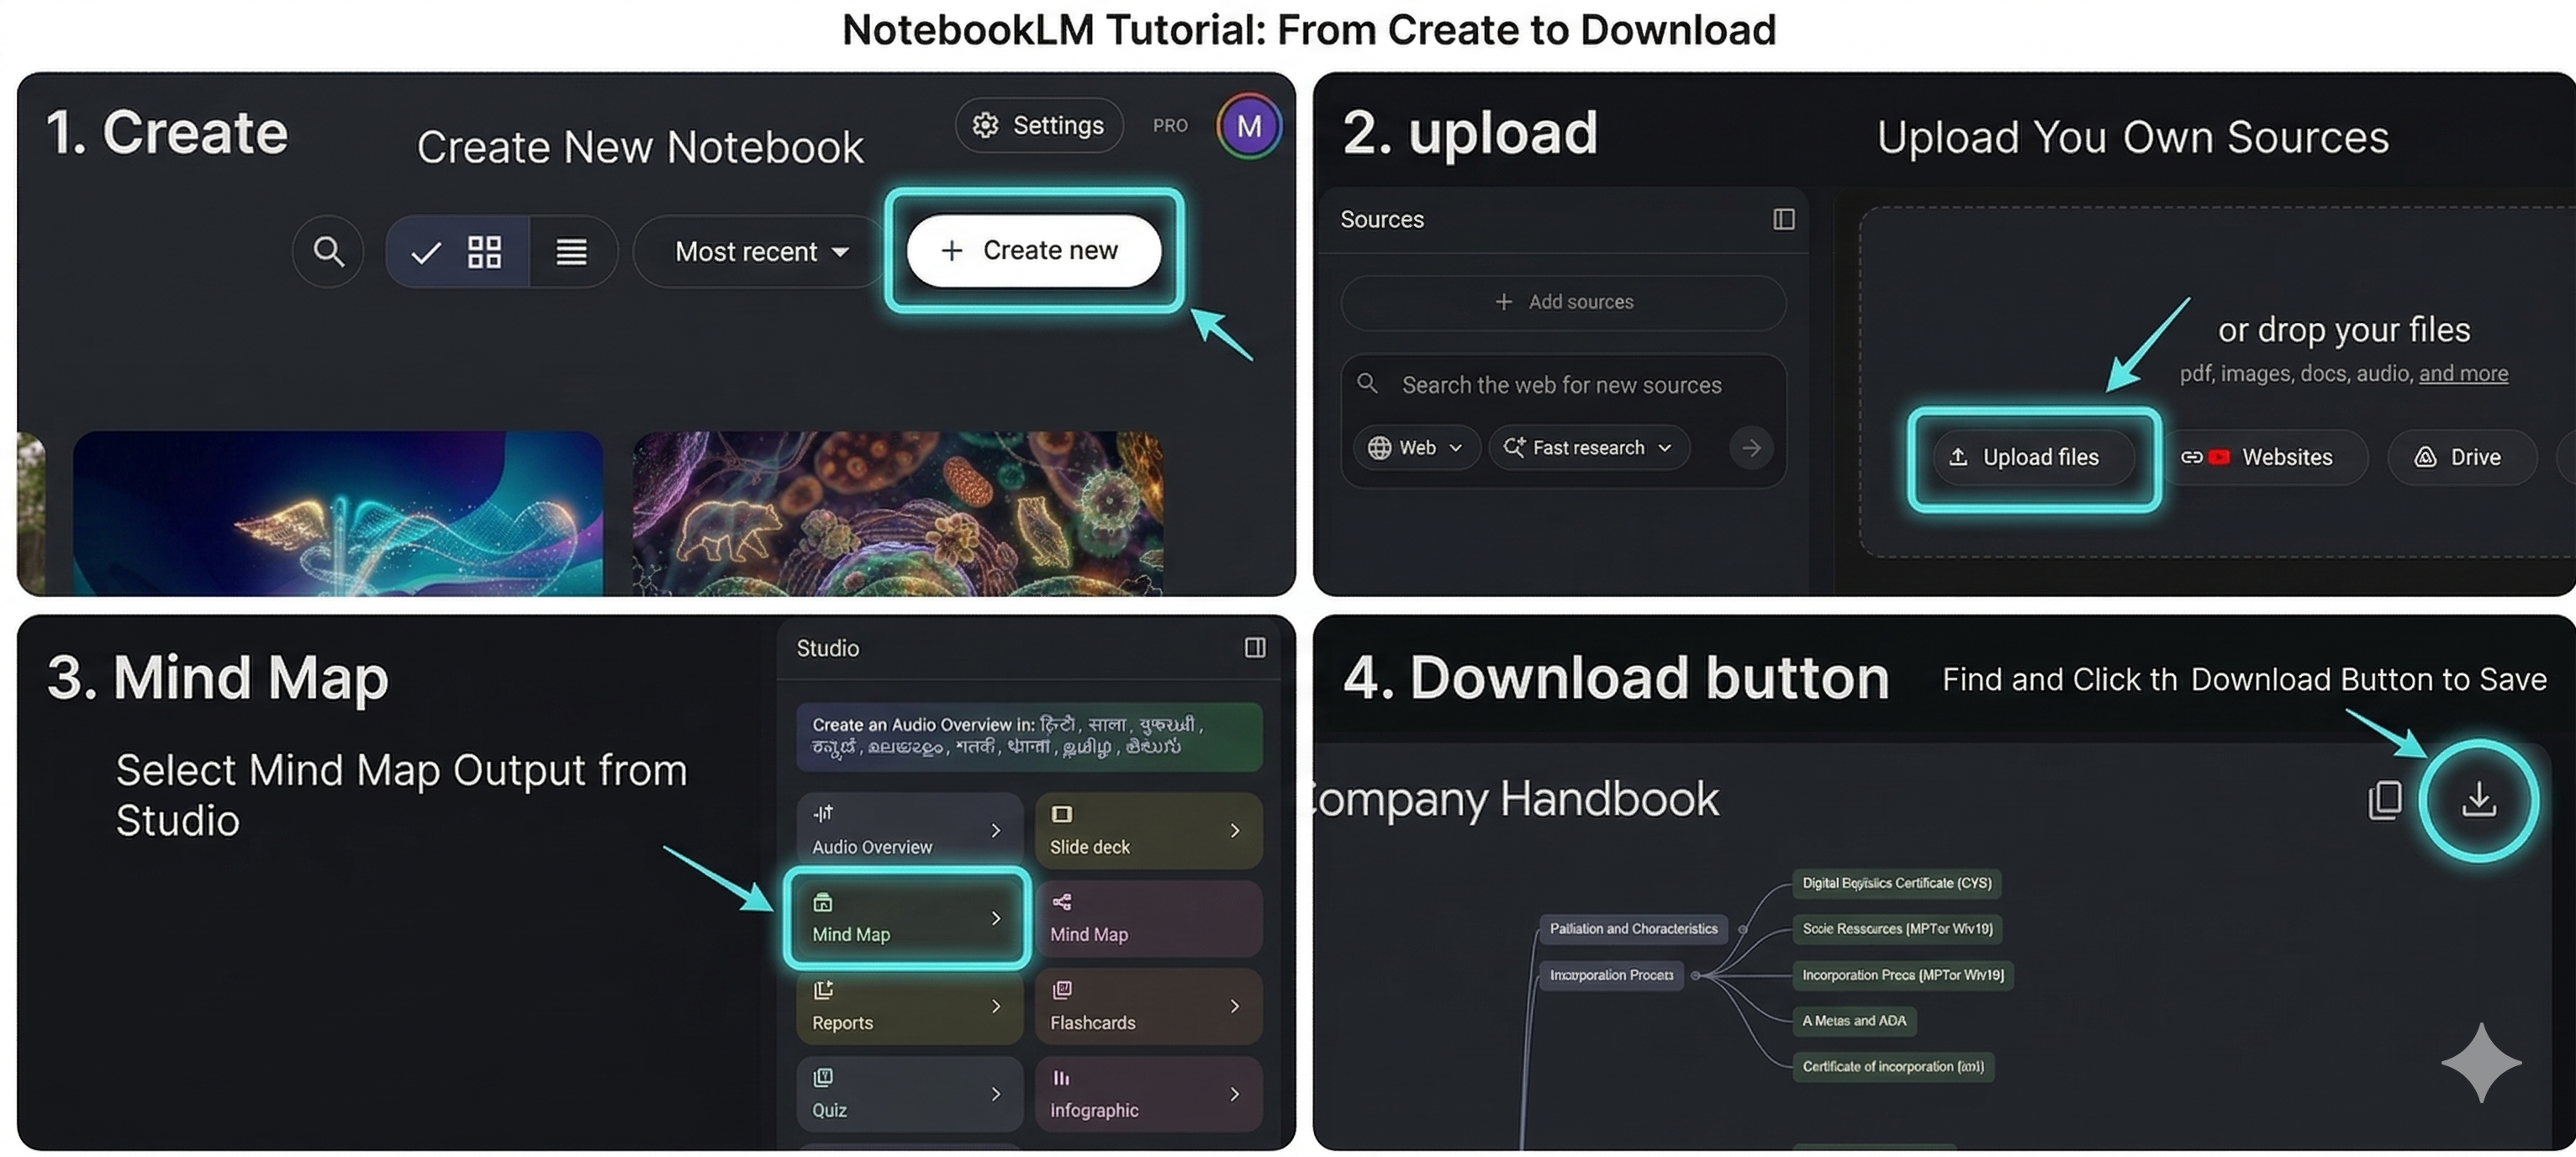The image size is (2576, 1157).
Task: Click the download icon for the mind map
Action: (2478, 799)
